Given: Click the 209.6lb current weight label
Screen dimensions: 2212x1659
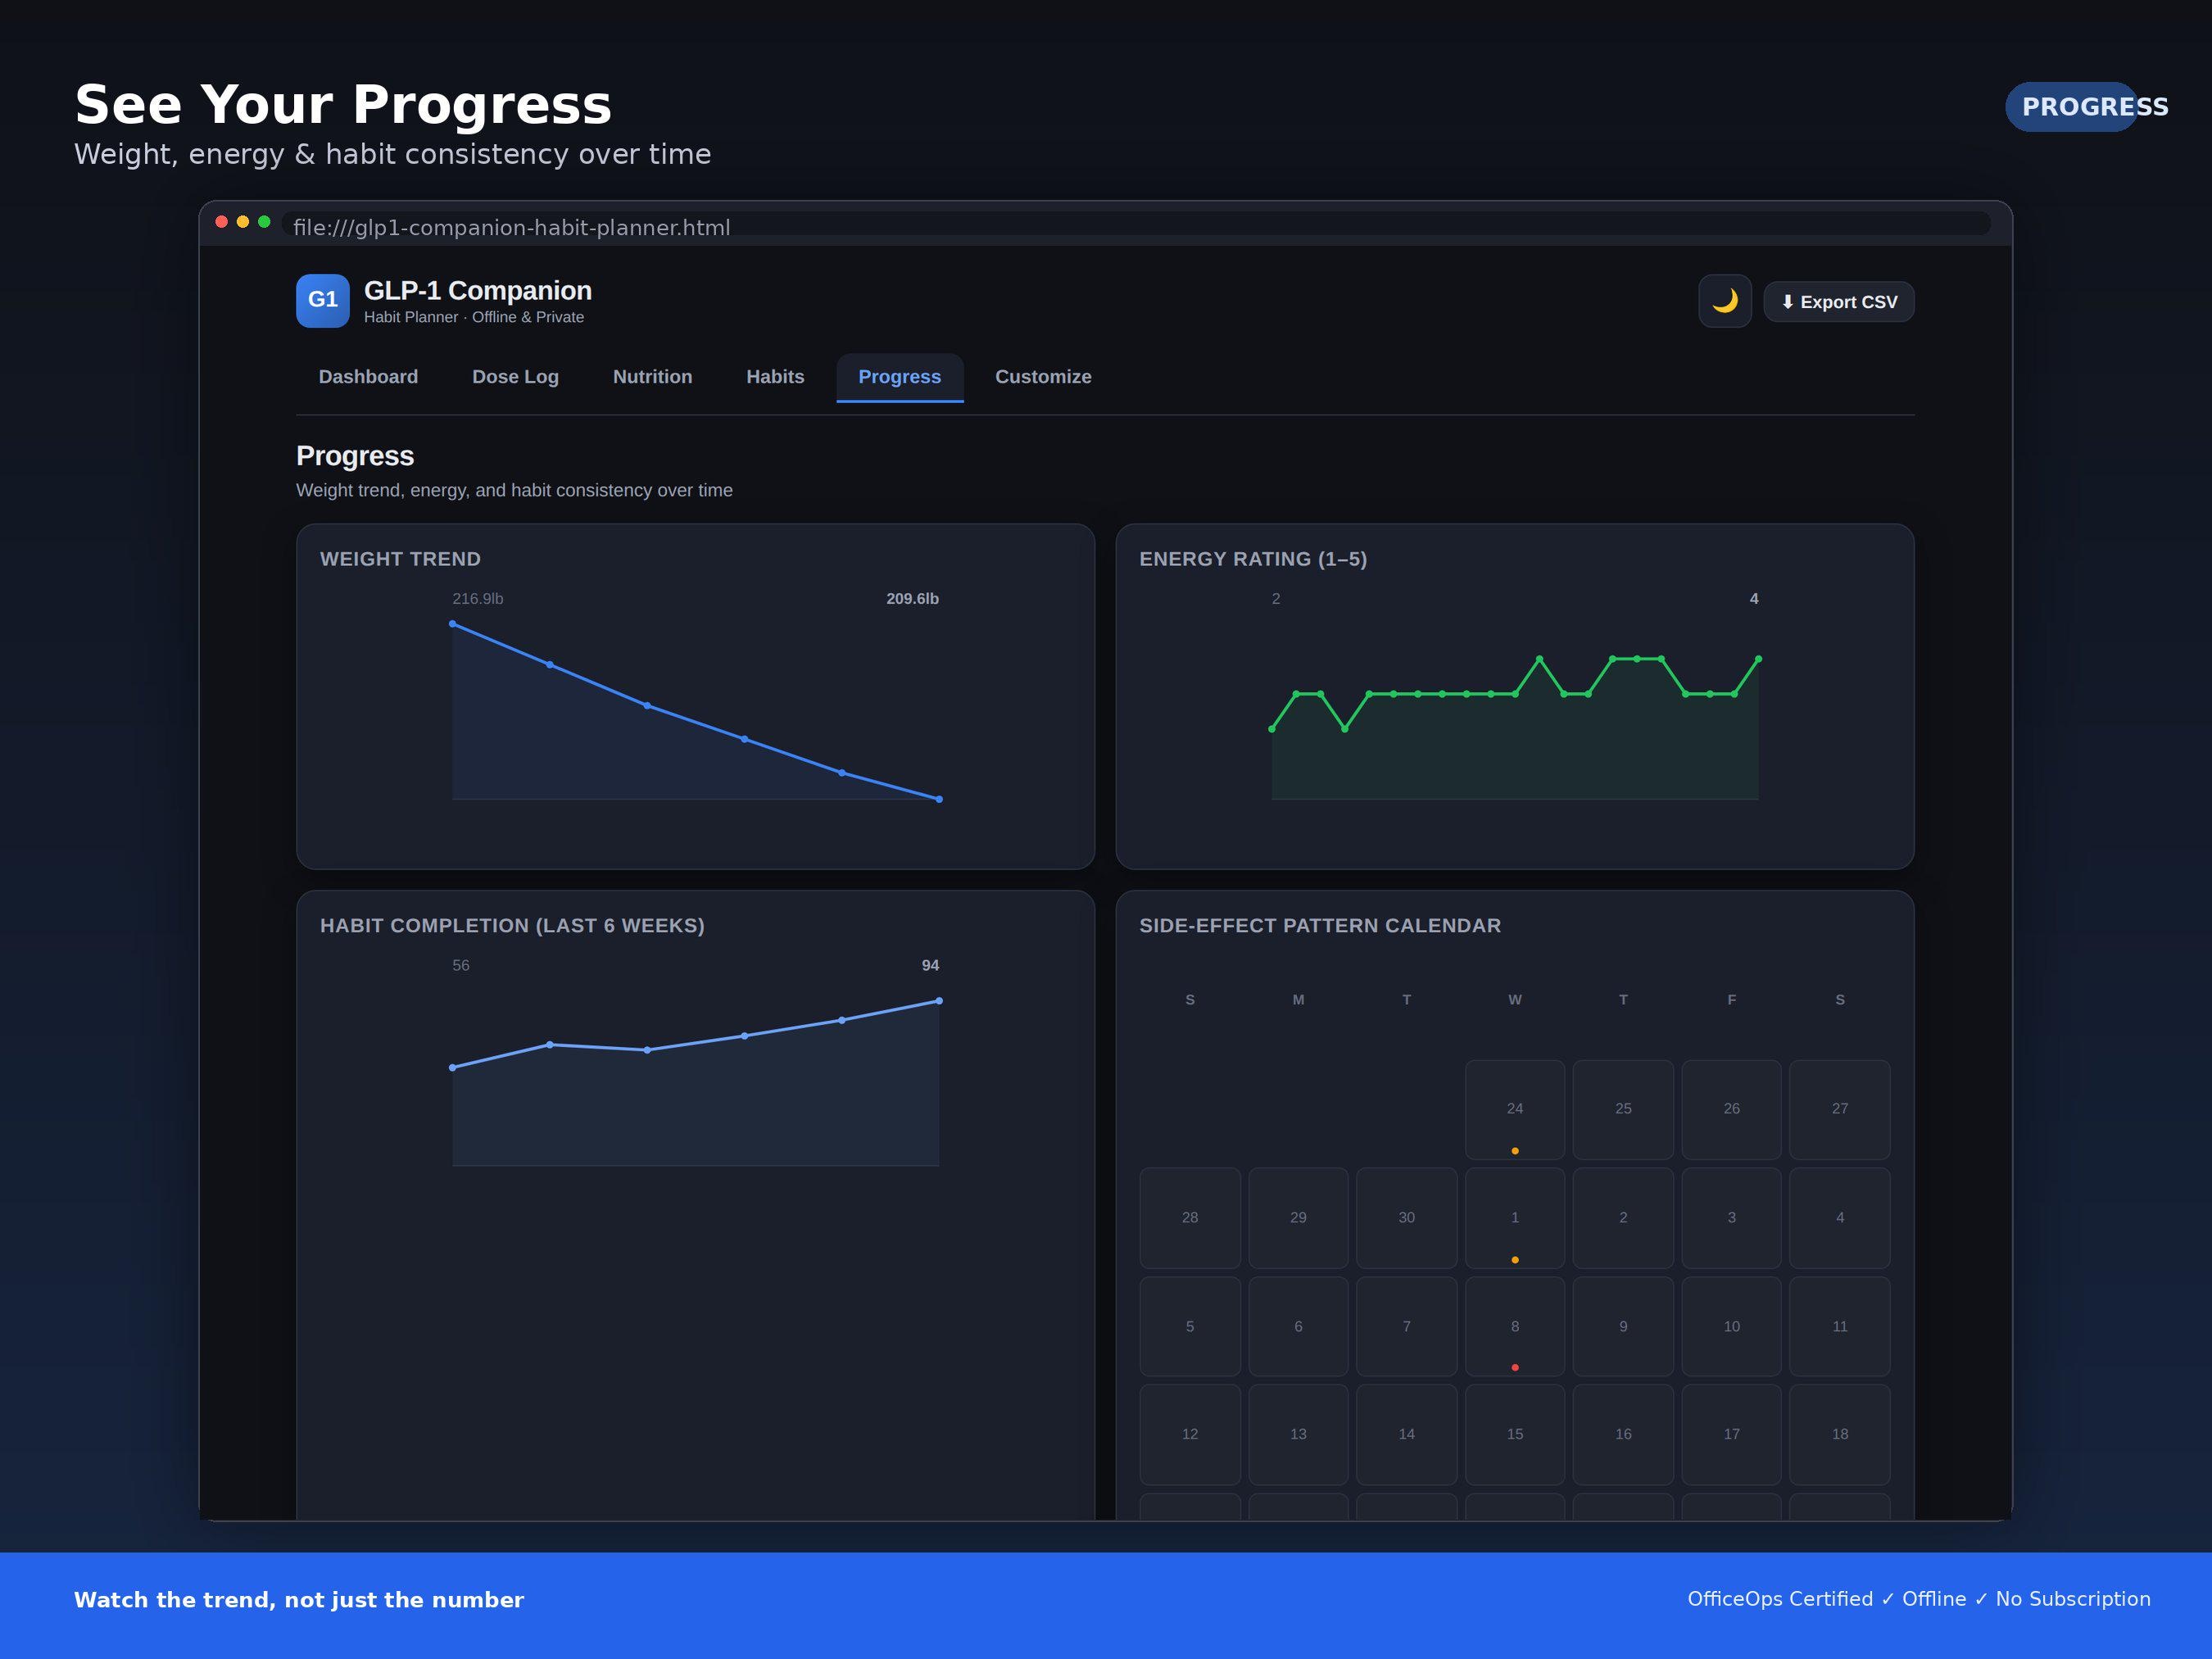Looking at the screenshot, I should 912,599.
